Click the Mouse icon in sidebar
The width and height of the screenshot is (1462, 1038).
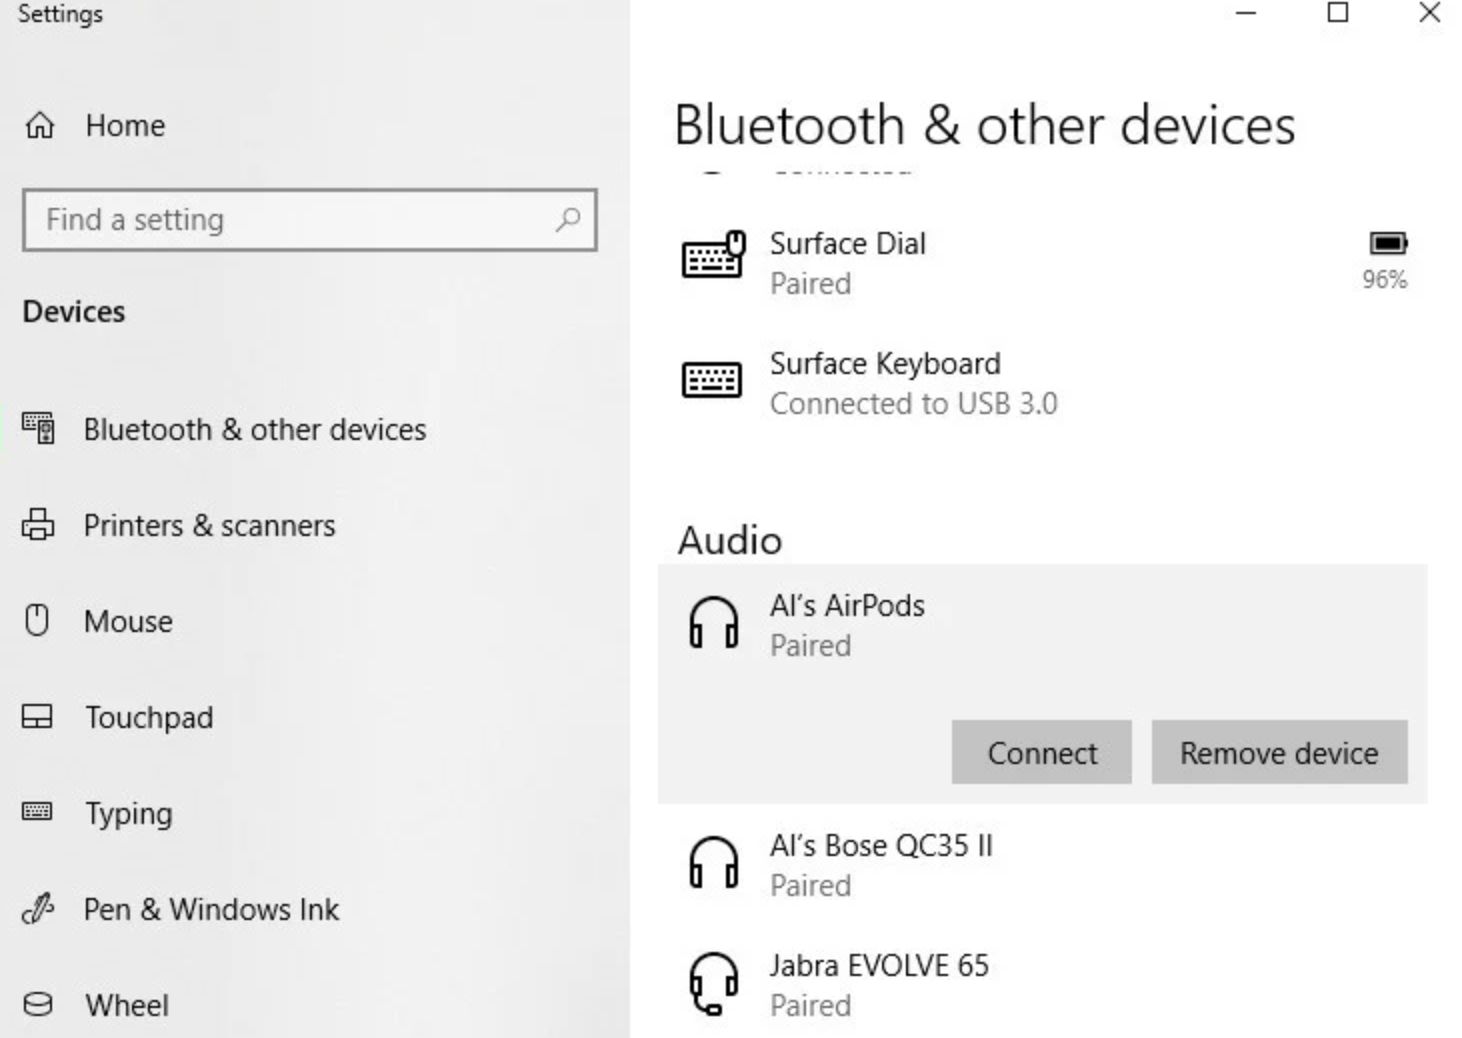tap(37, 621)
